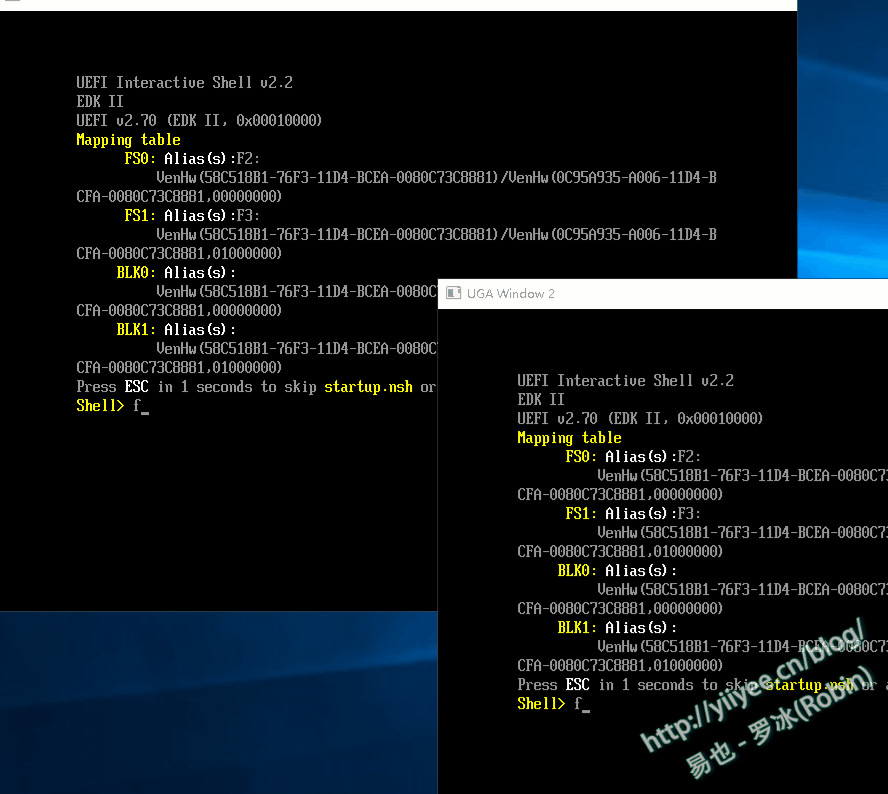The width and height of the screenshot is (888, 794).
Task: Click 'Mapping table' heading in UGA Window 2
Action: [x=569, y=438]
